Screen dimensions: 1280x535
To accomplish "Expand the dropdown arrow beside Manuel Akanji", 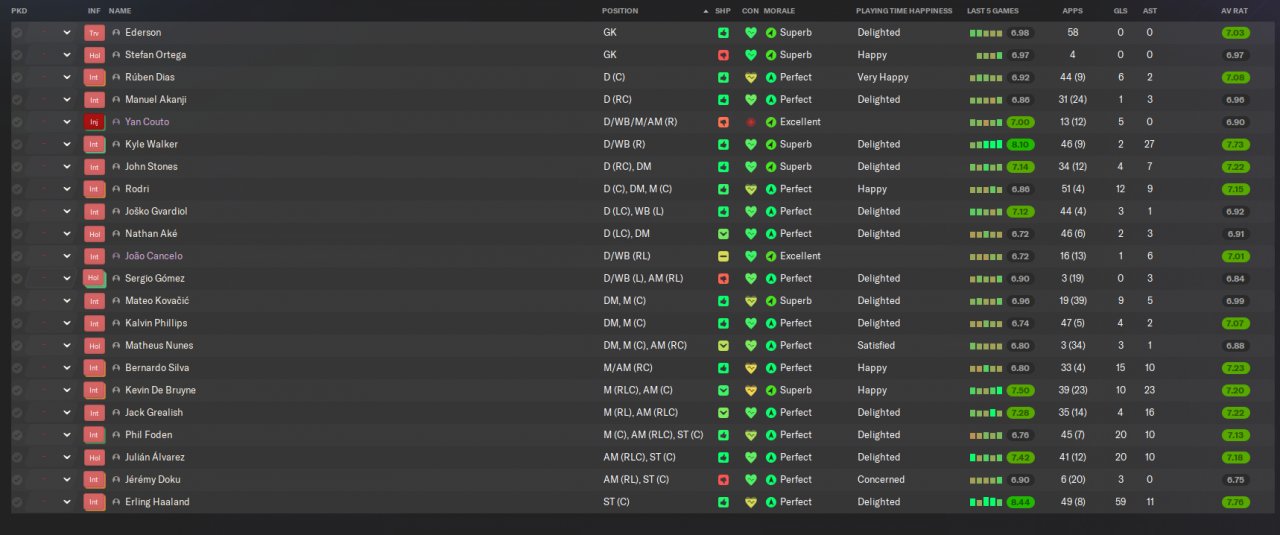I will click(67, 100).
